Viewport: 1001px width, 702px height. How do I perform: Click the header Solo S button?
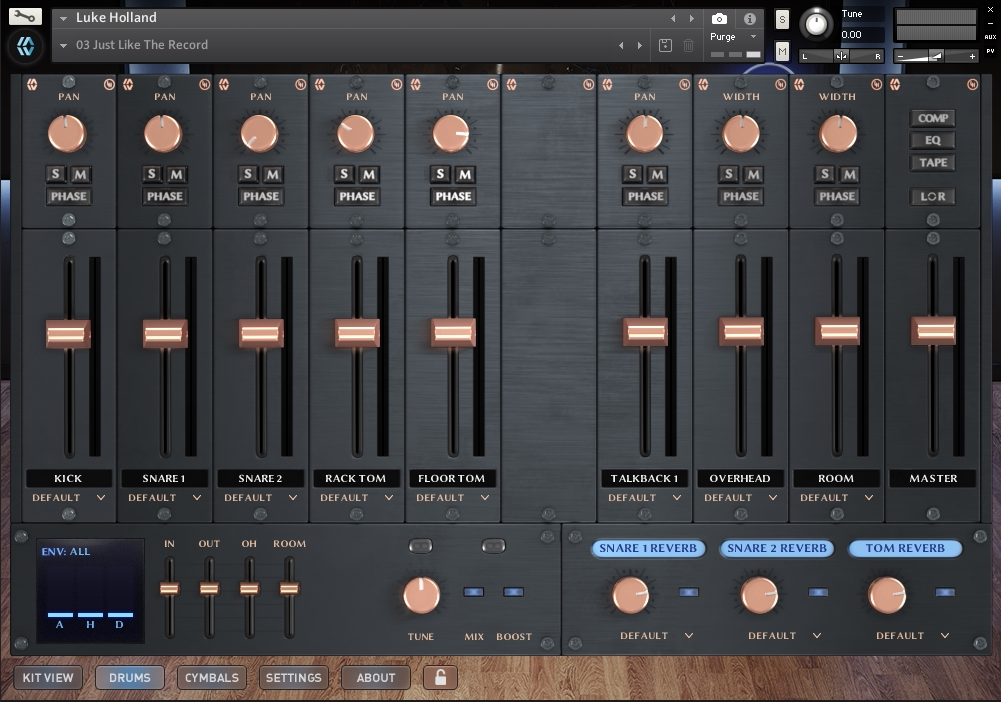782,20
